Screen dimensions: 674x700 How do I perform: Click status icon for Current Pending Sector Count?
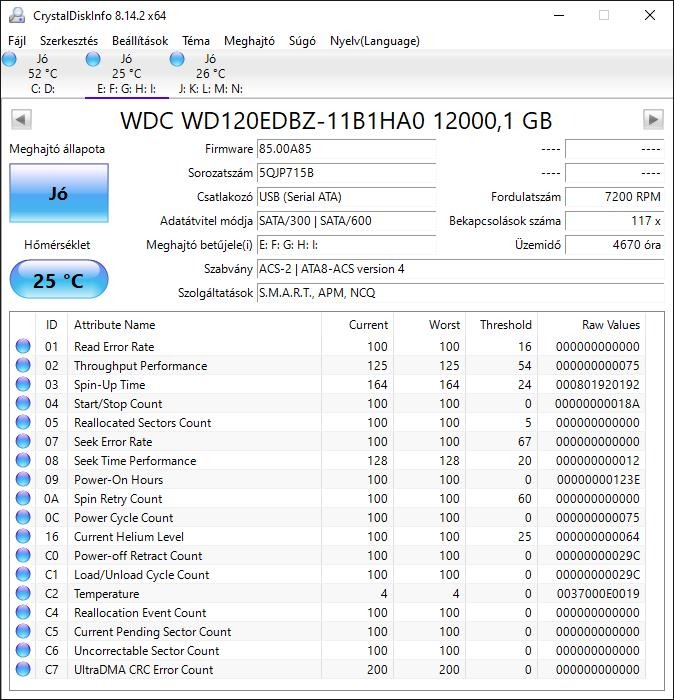click(23, 631)
